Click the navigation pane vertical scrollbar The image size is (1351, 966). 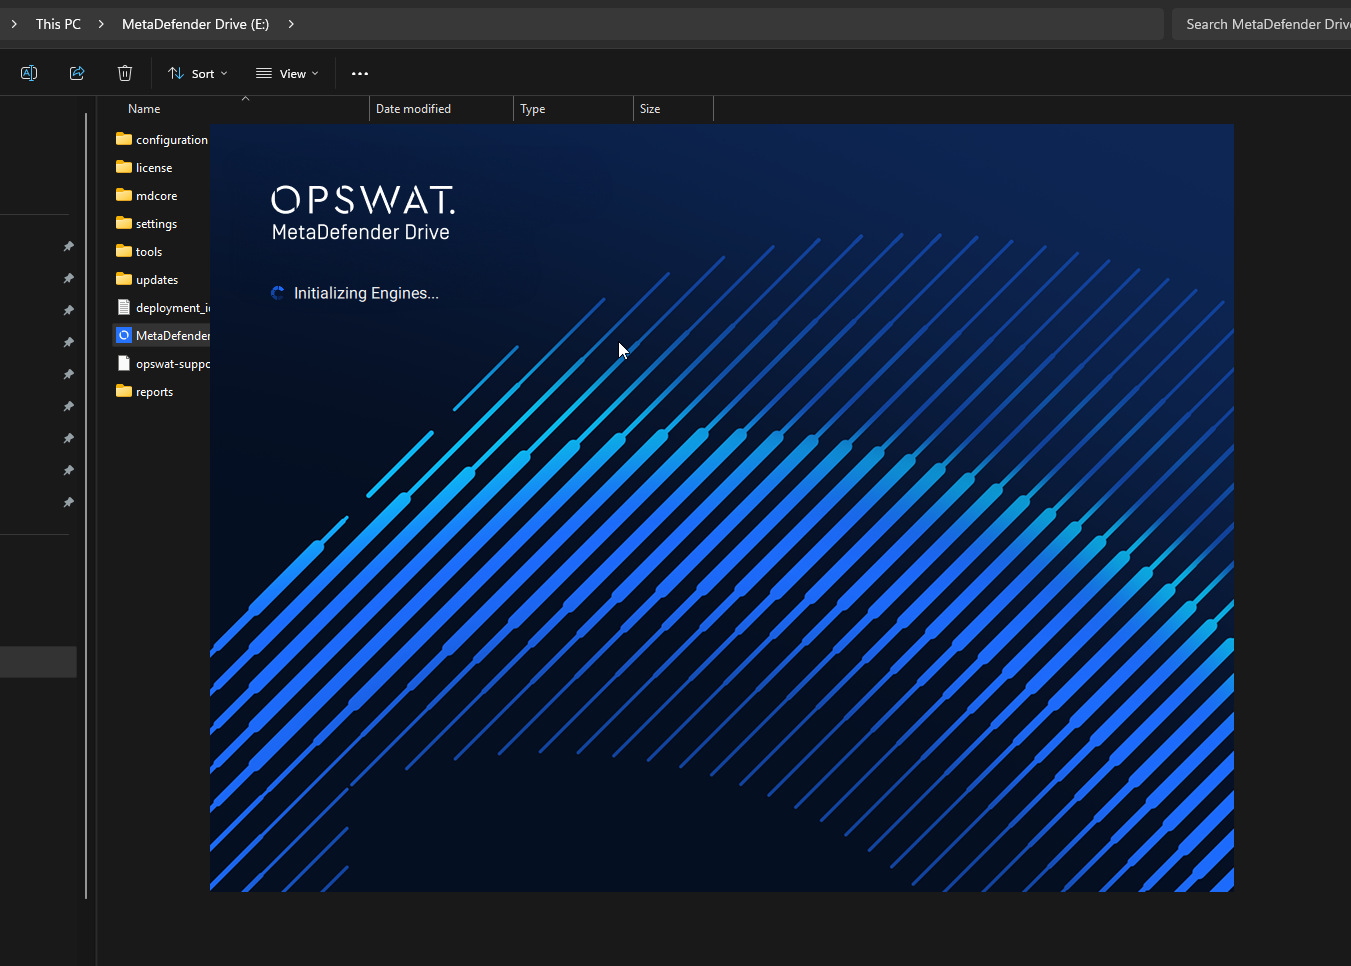[x=86, y=505]
